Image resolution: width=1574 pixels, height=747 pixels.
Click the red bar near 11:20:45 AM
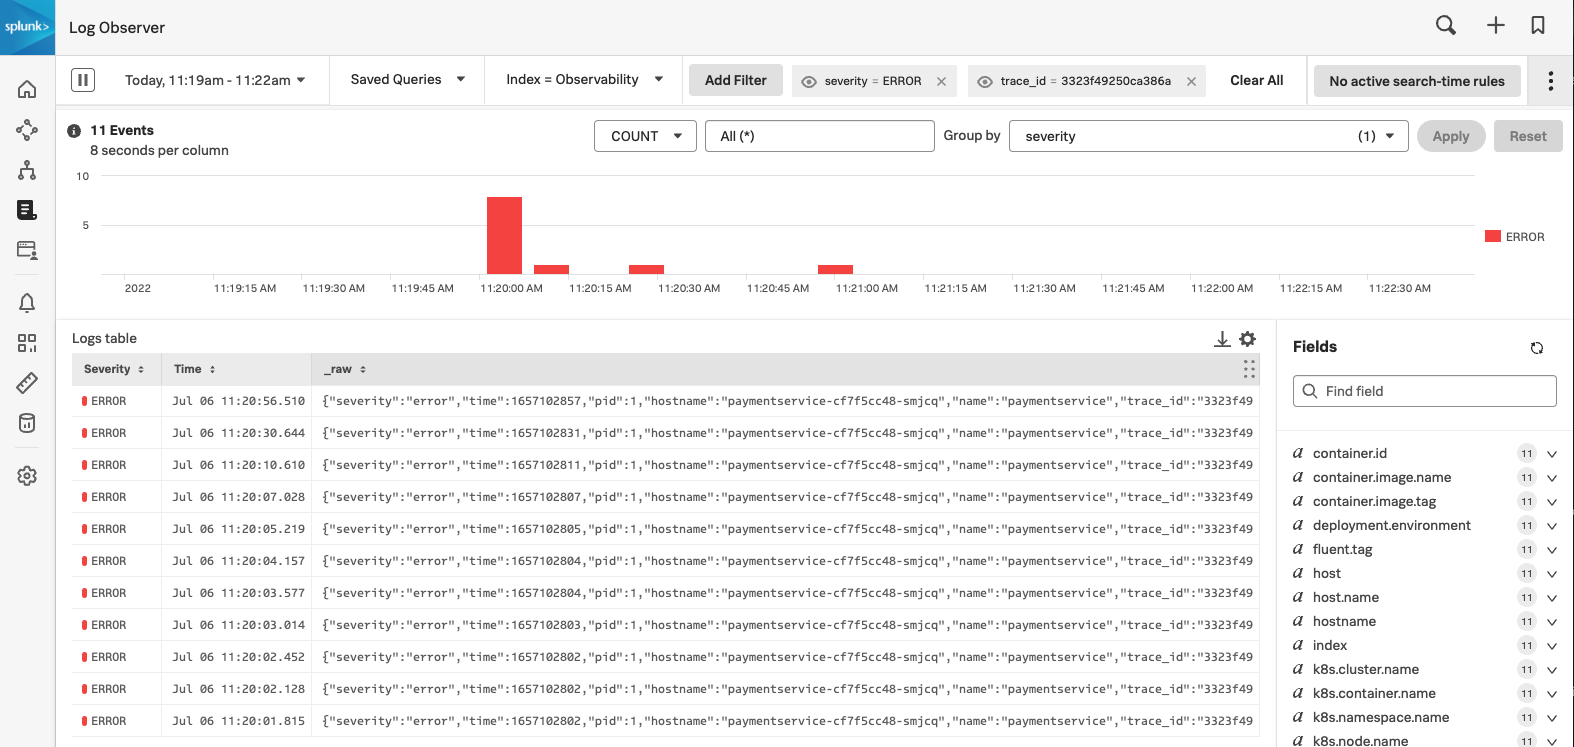pos(835,269)
